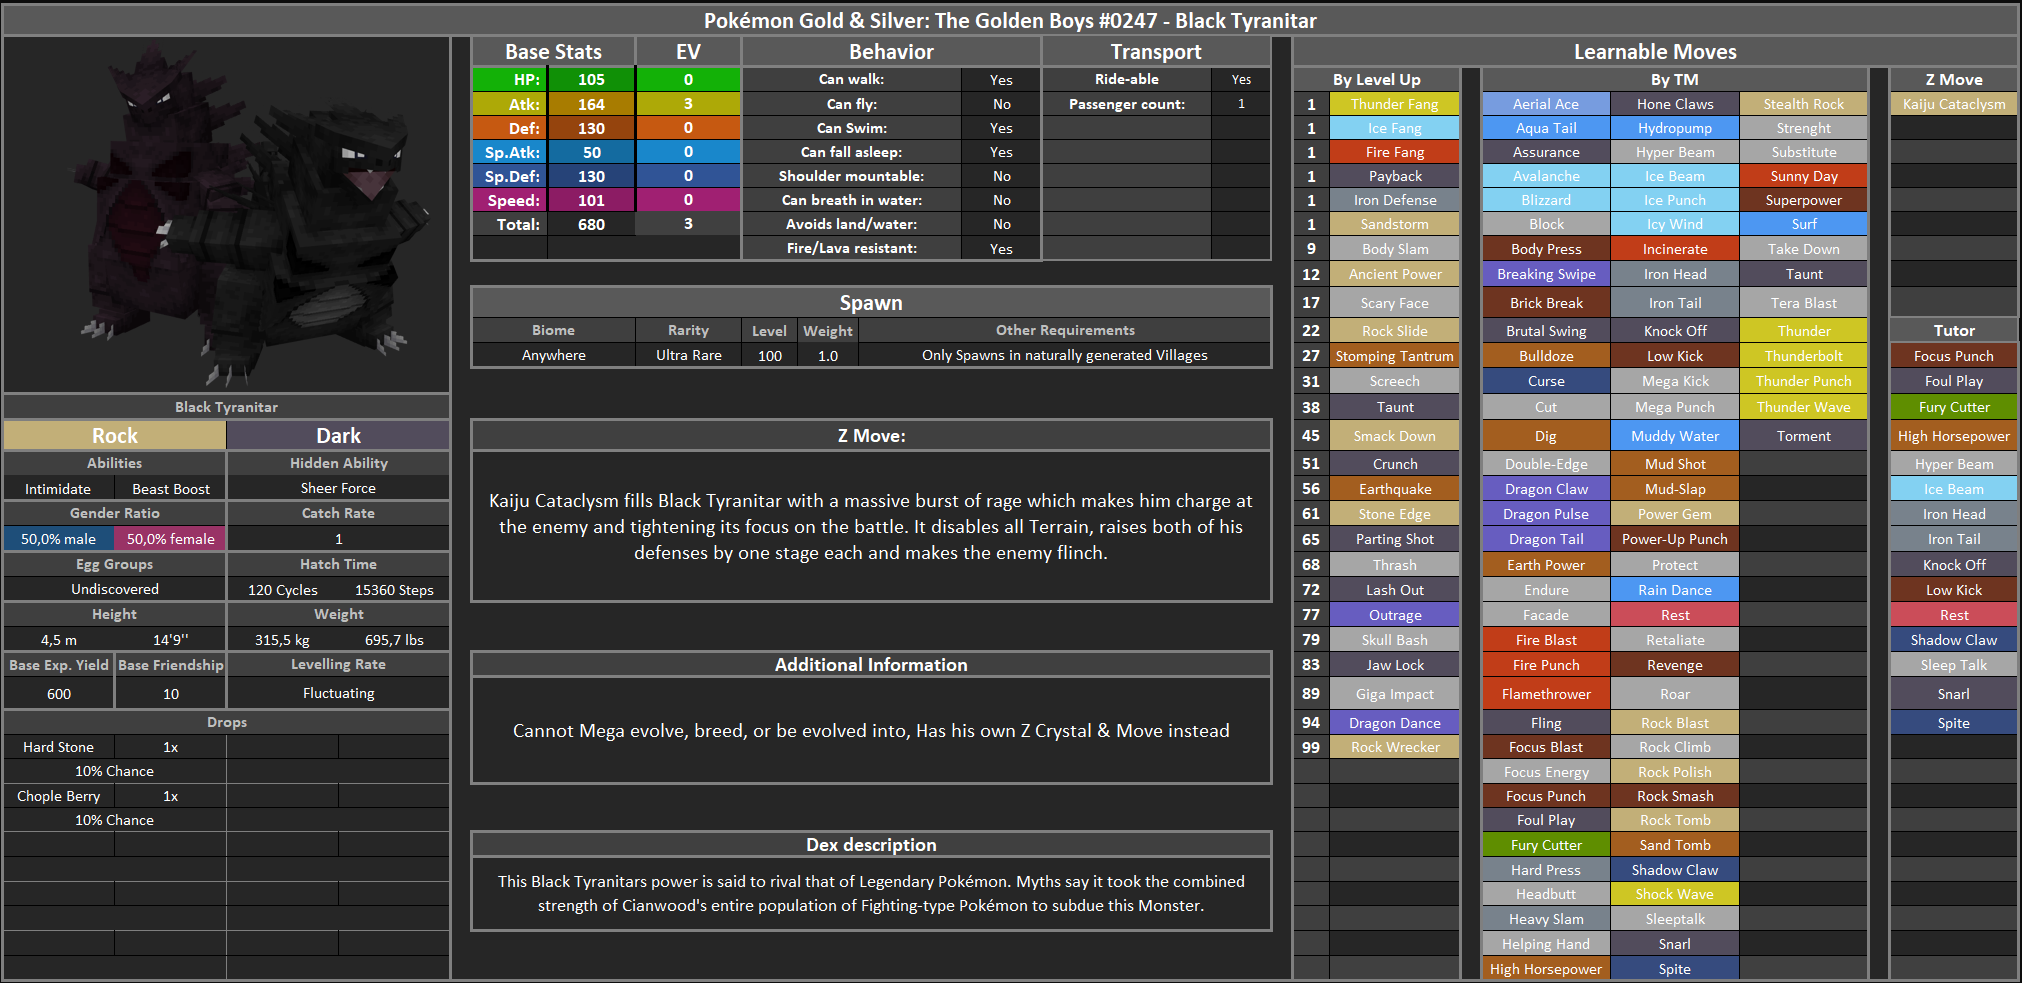Select the Hard Stone drop entry
The image size is (2022, 983).
[x=59, y=747]
